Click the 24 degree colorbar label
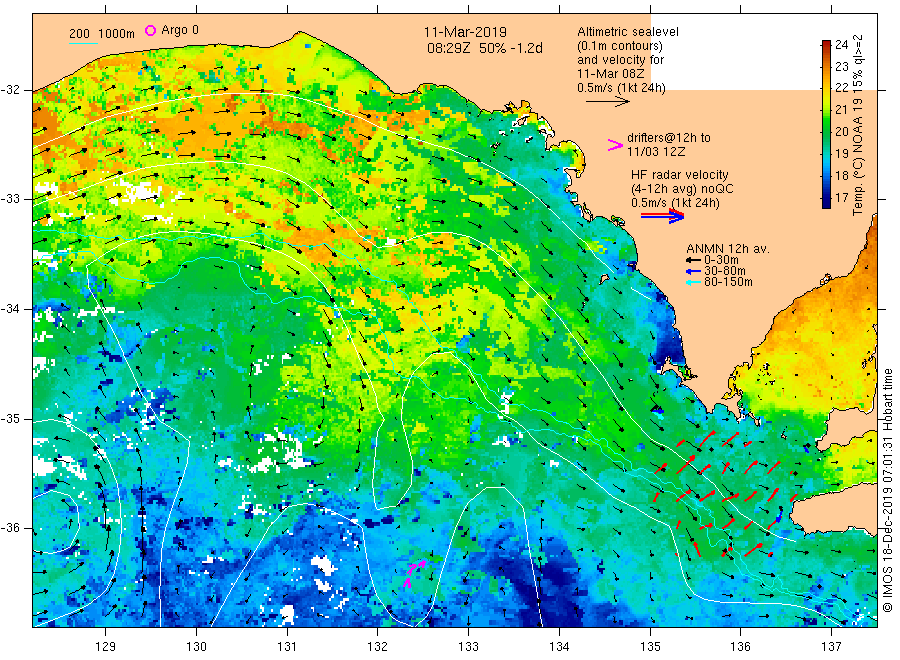This screenshot has height=660, width=900. coord(841,45)
